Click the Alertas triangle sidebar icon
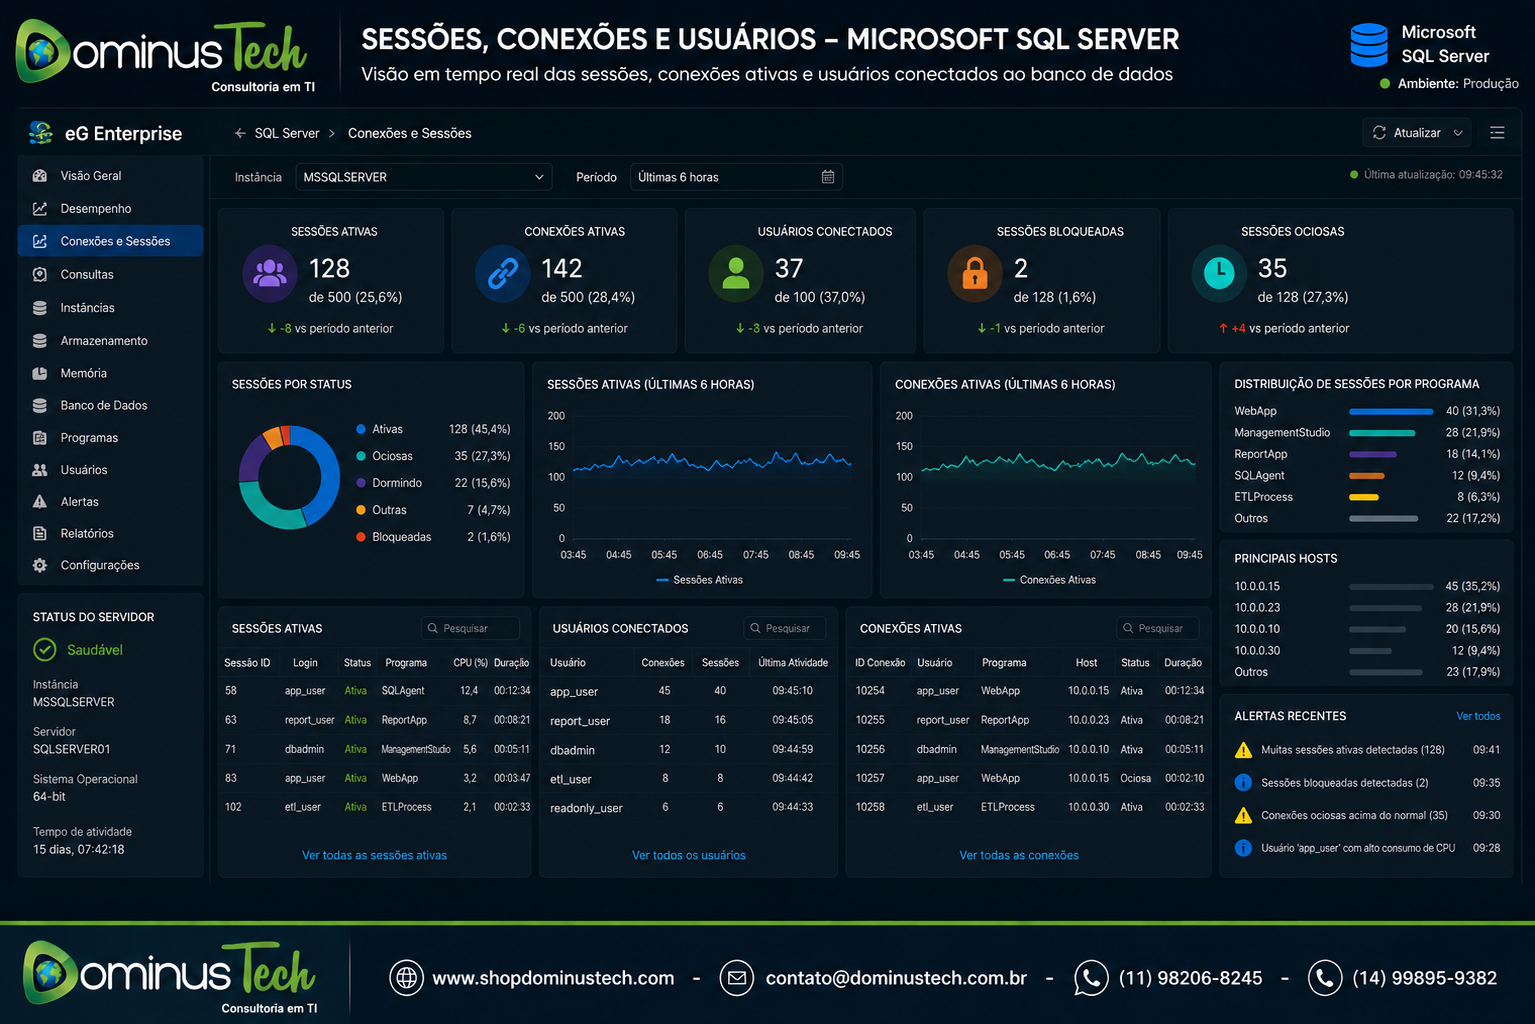 pos(40,502)
